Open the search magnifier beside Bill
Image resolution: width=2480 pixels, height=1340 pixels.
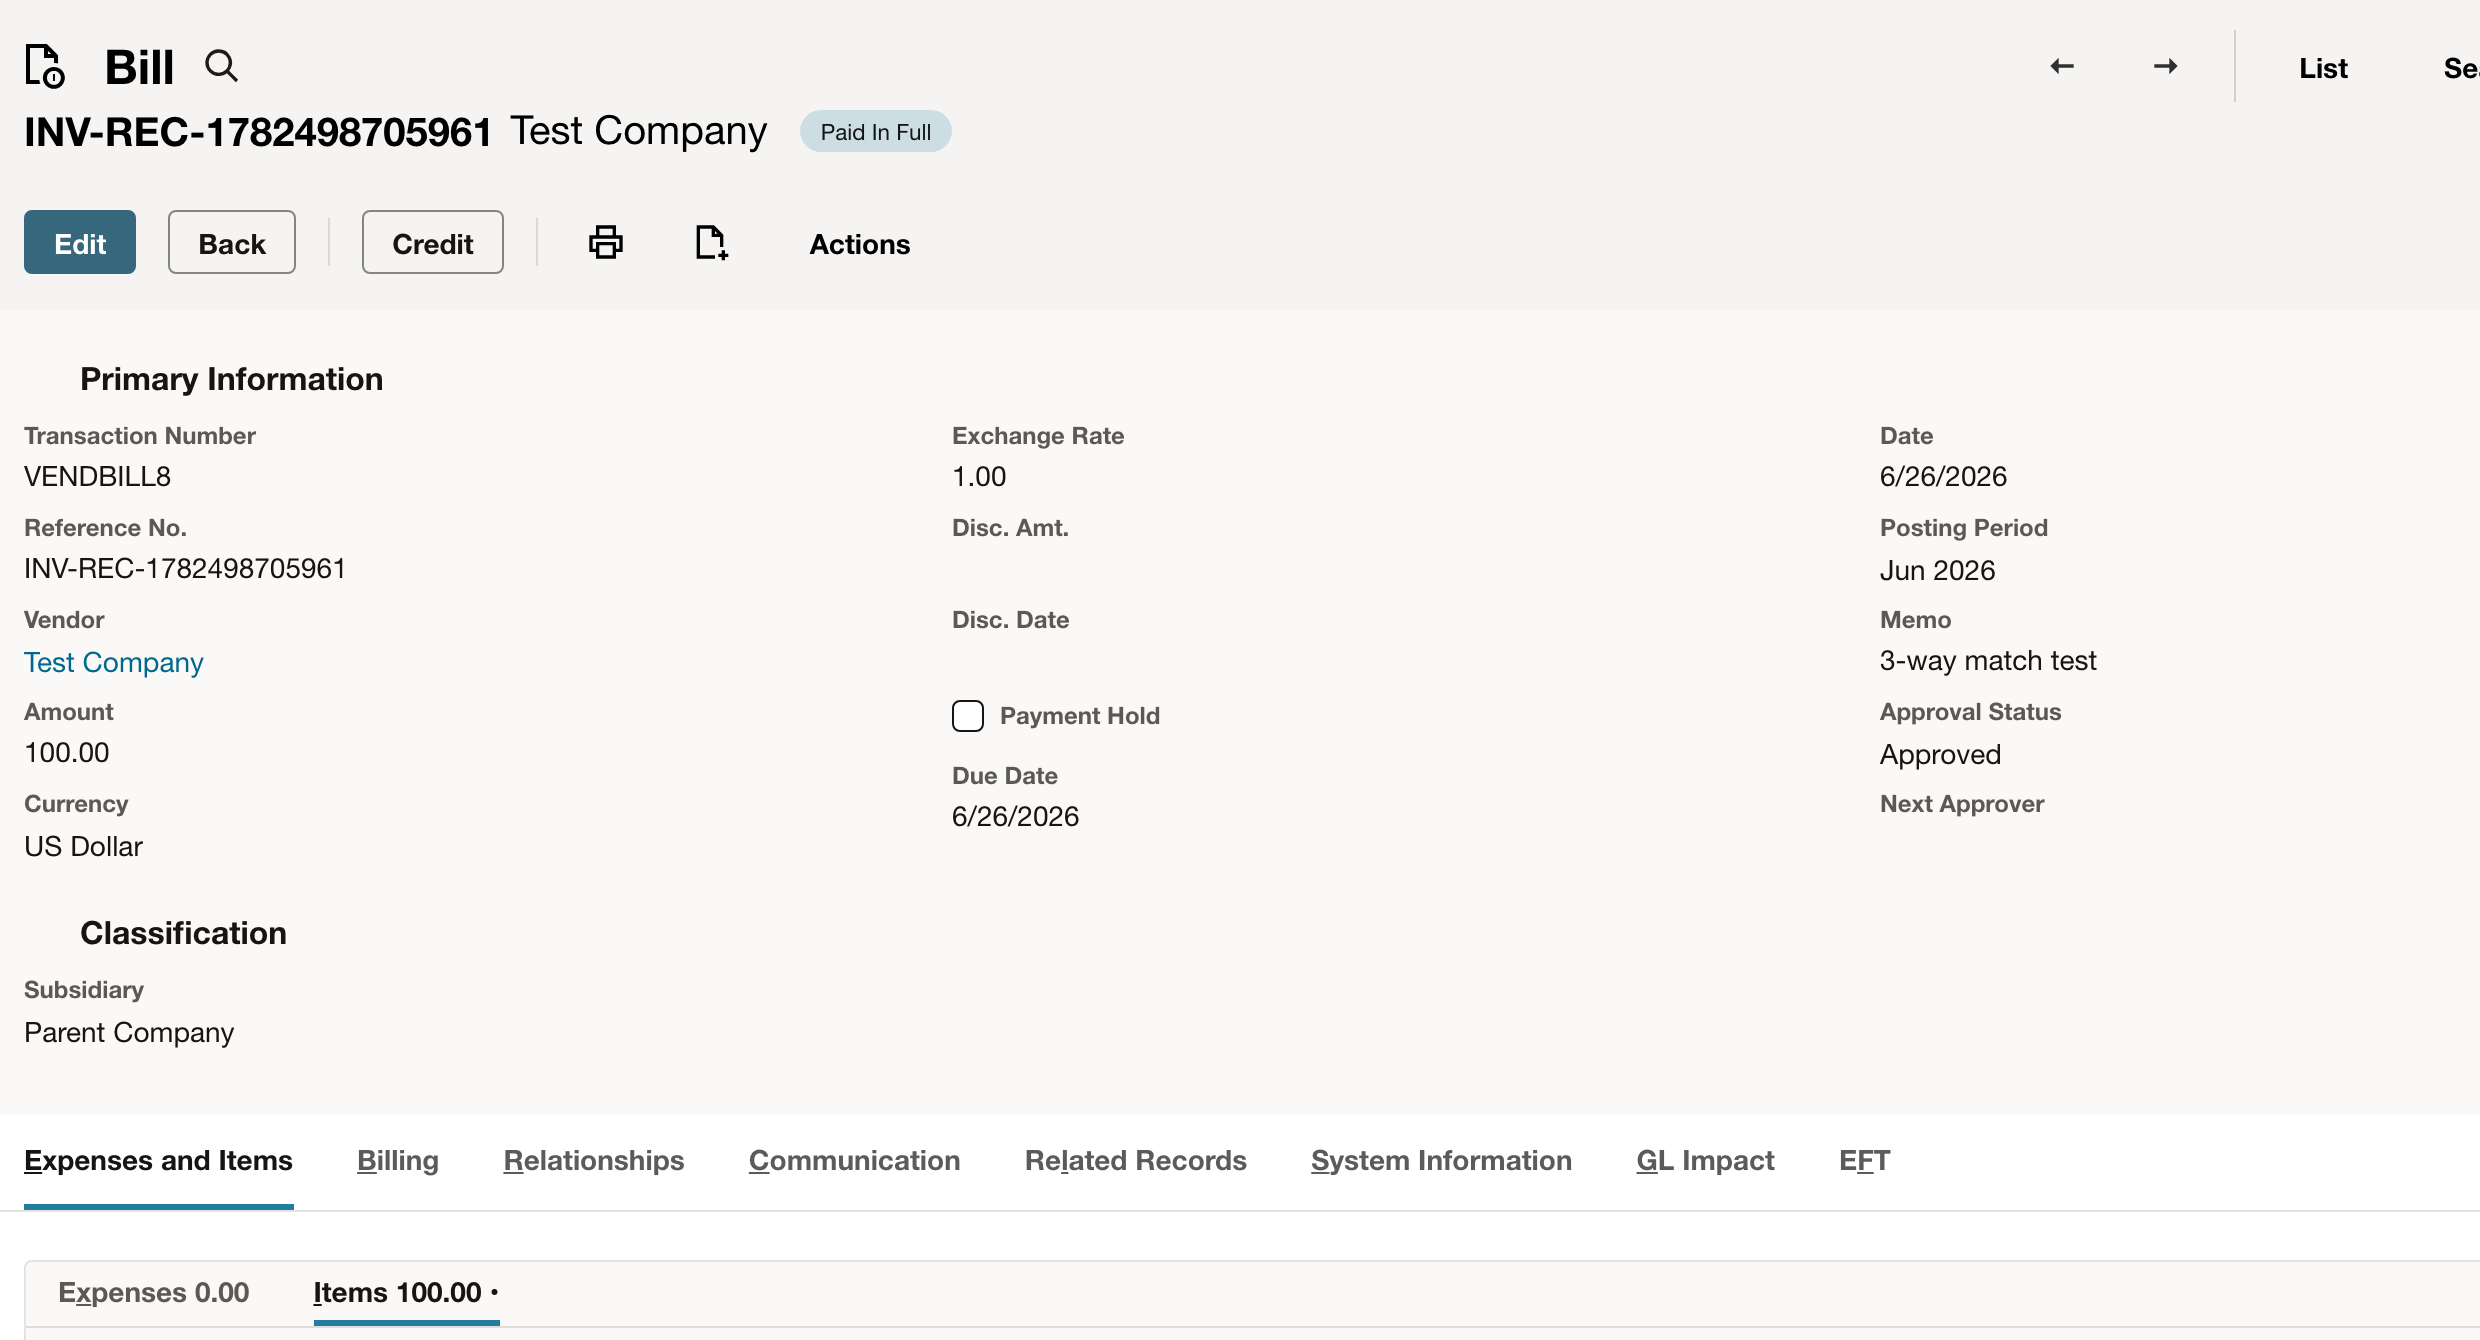pyautogui.click(x=221, y=66)
